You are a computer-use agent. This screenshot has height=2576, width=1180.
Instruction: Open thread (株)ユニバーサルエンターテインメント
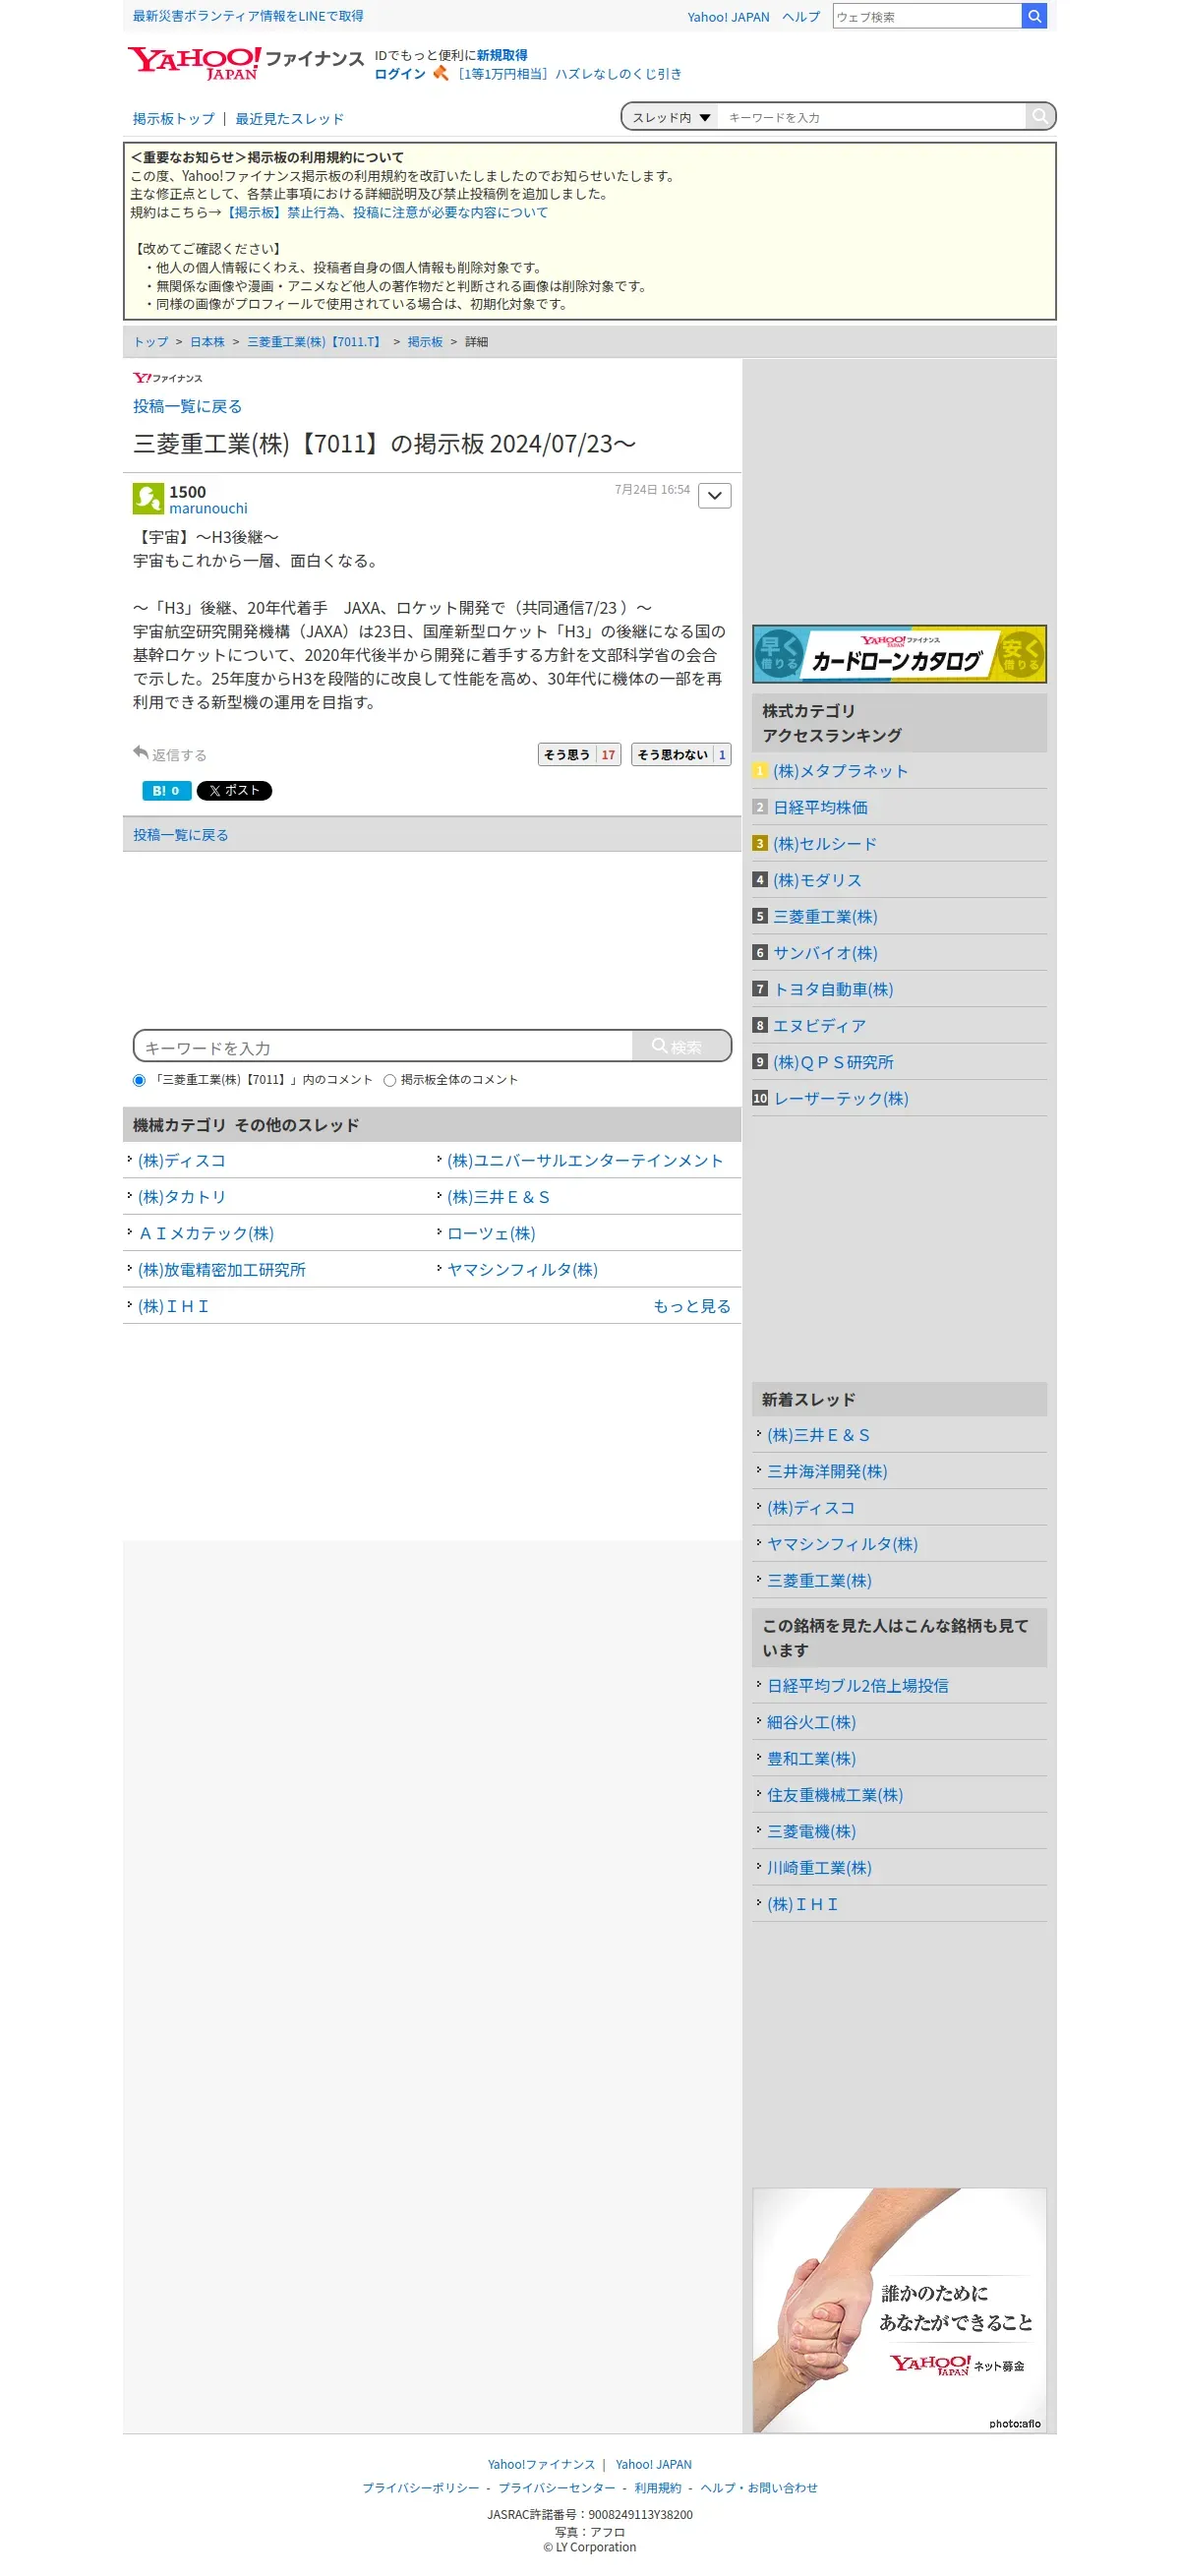point(585,1161)
